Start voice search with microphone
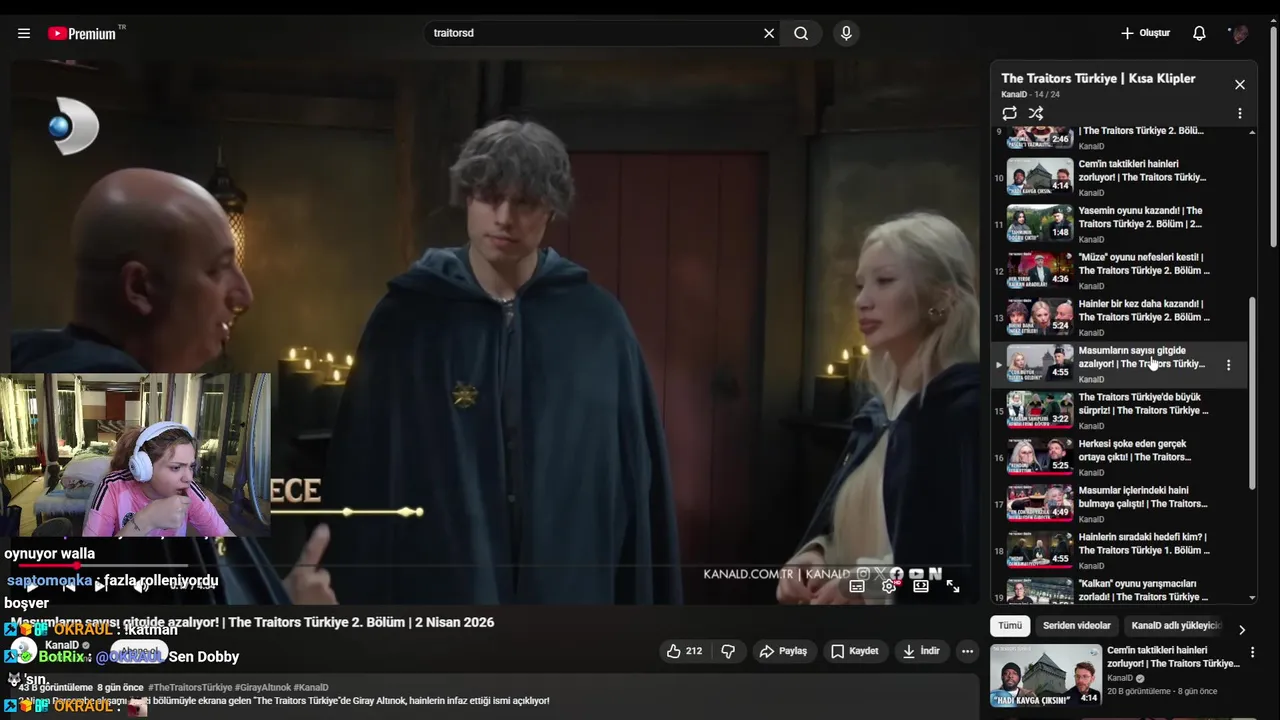The height and width of the screenshot is (720, 1280). click(846, 33)
